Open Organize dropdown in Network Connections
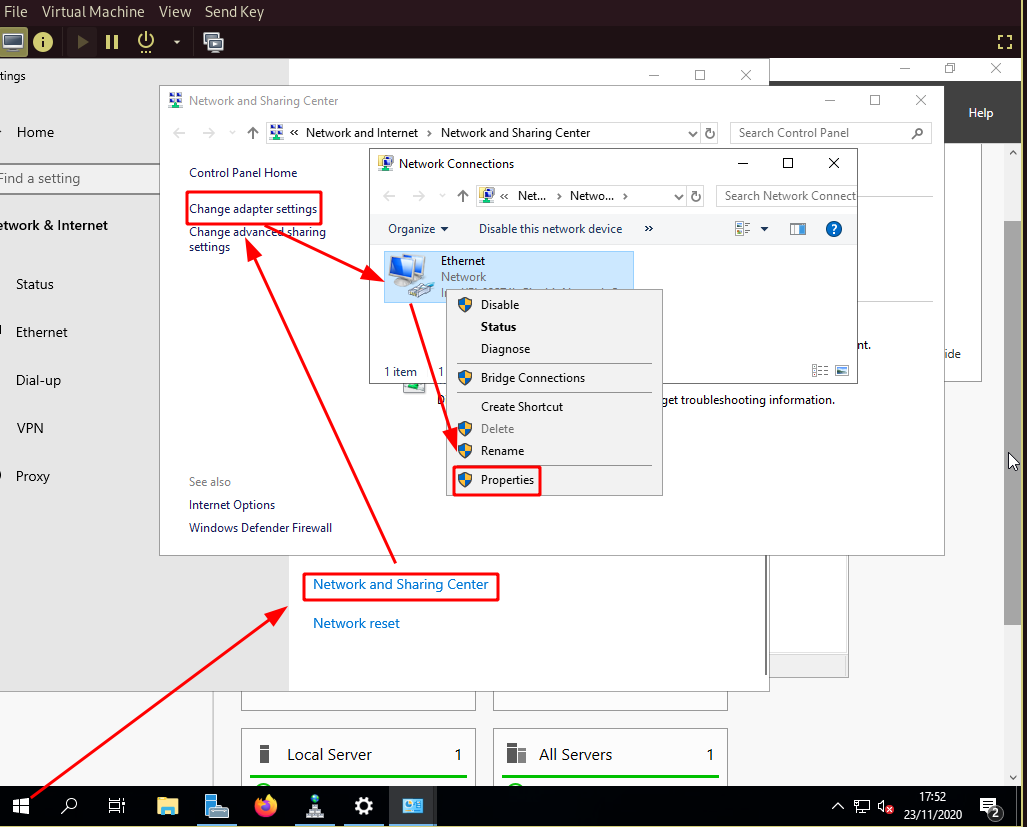Viewport: 1027px width, 827px height. click(x=418, y=229)
